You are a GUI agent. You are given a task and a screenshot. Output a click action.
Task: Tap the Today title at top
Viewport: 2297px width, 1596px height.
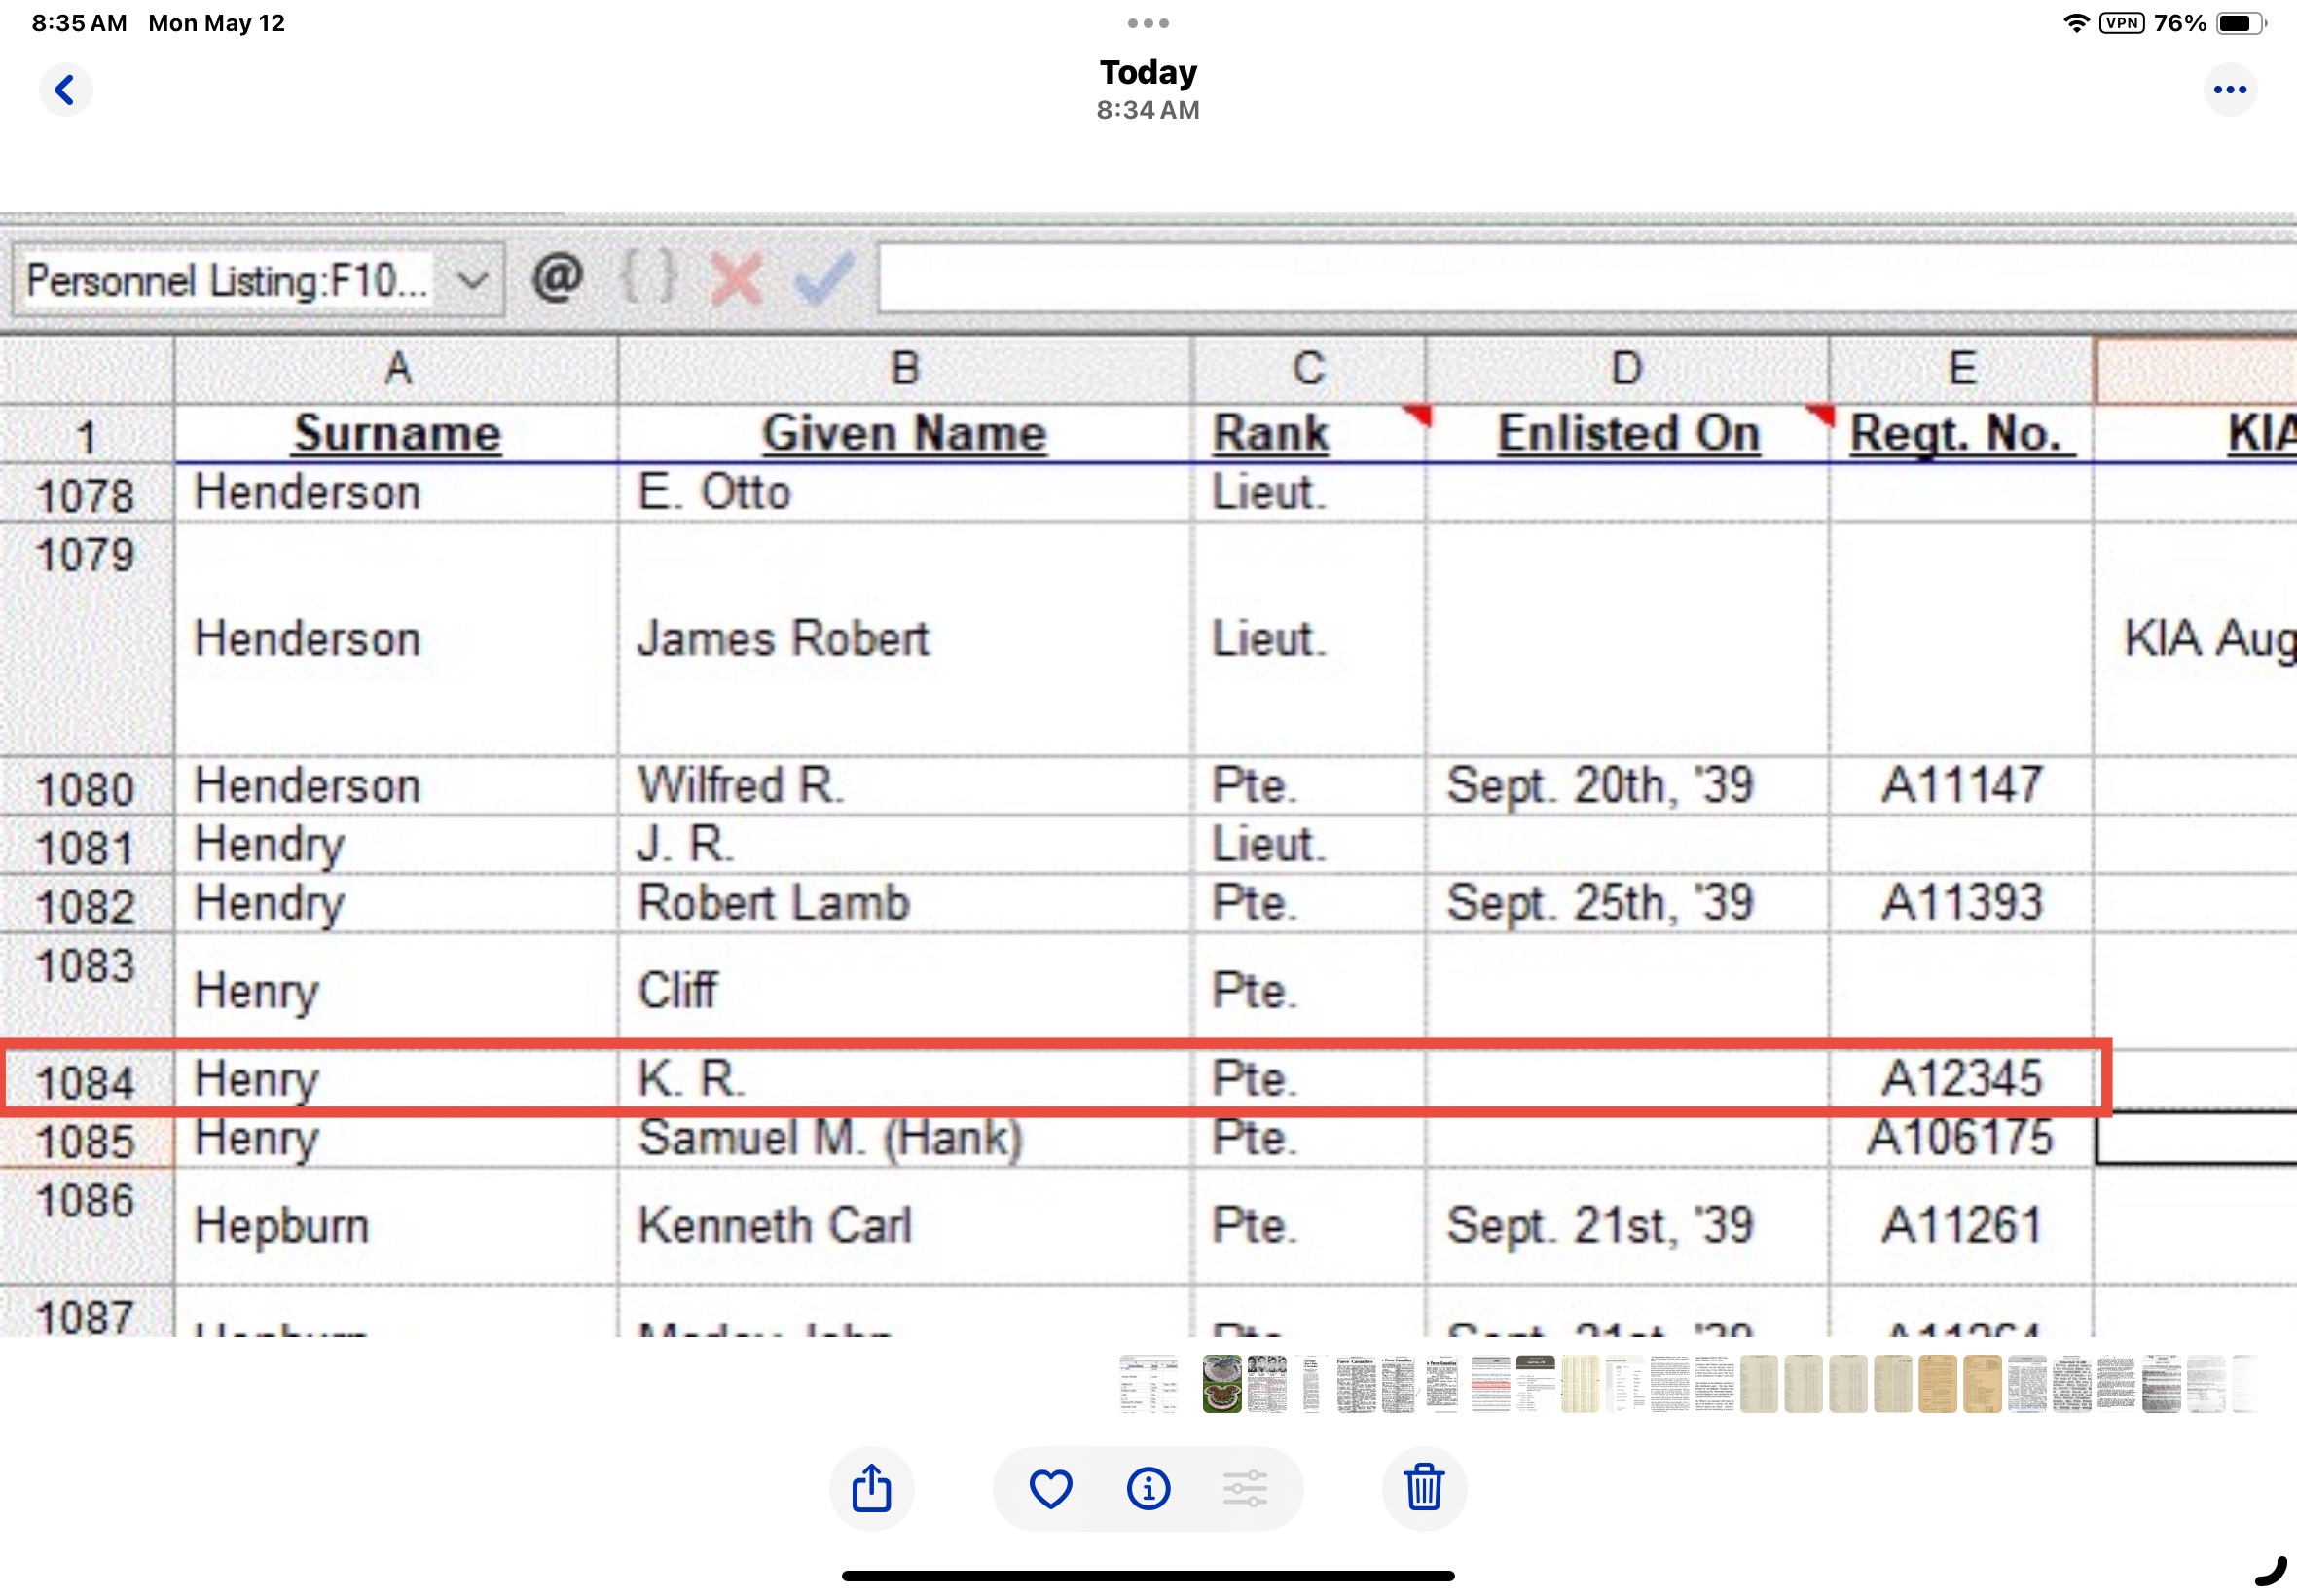coord(1148,73)
